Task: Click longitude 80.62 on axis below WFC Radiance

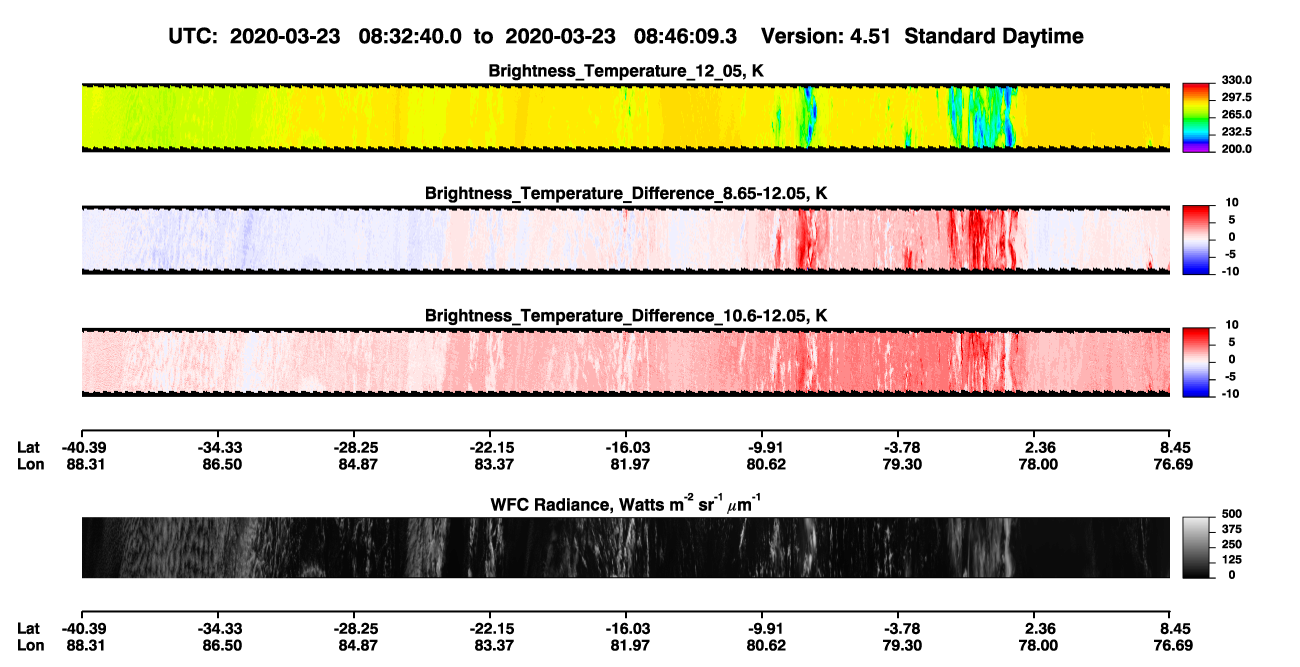Action: 765,644
